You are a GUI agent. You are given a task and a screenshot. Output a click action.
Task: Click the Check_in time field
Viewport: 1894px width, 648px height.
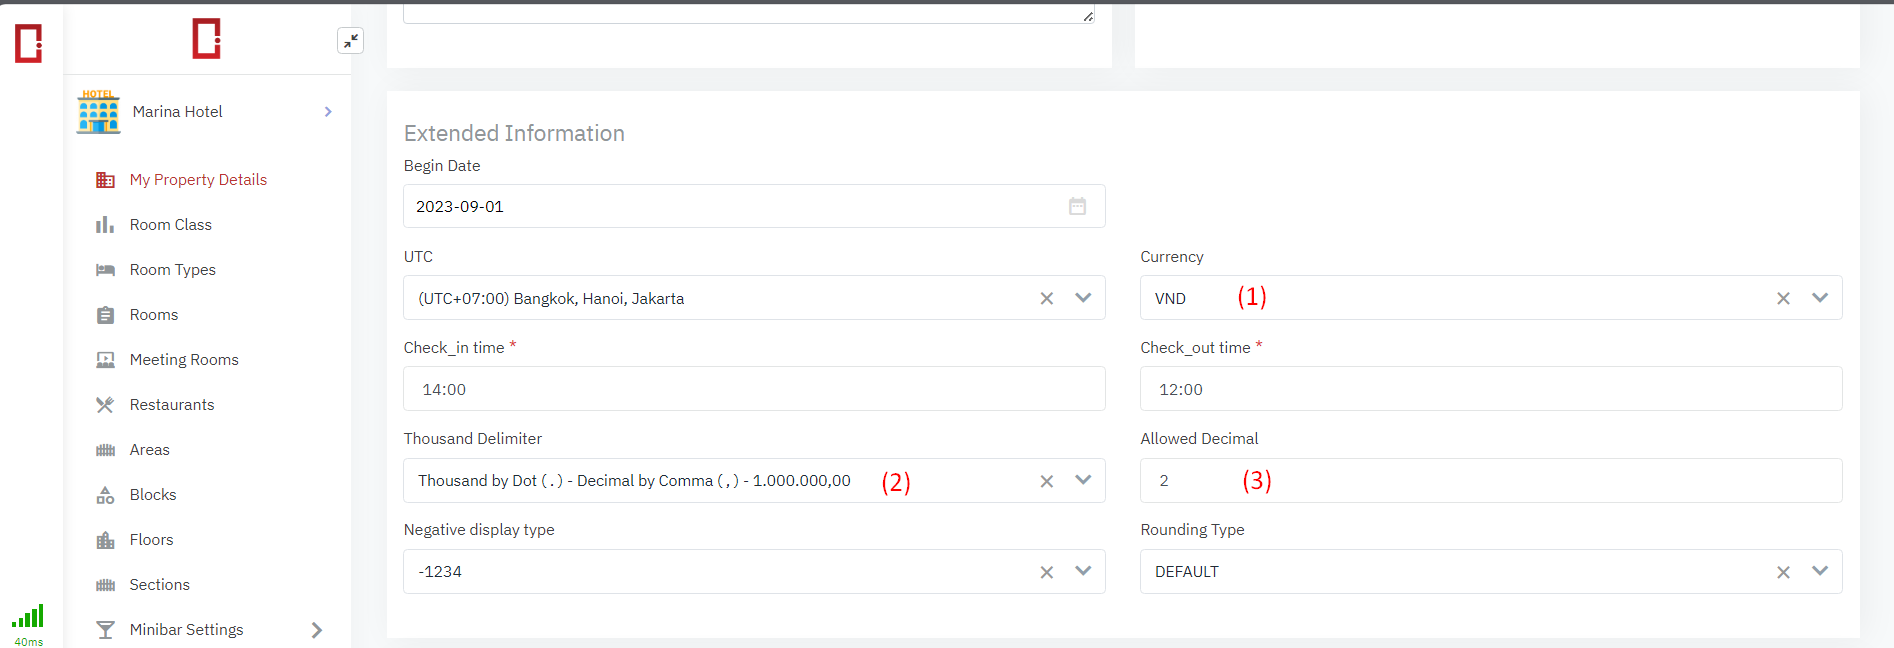coord(753,389)
